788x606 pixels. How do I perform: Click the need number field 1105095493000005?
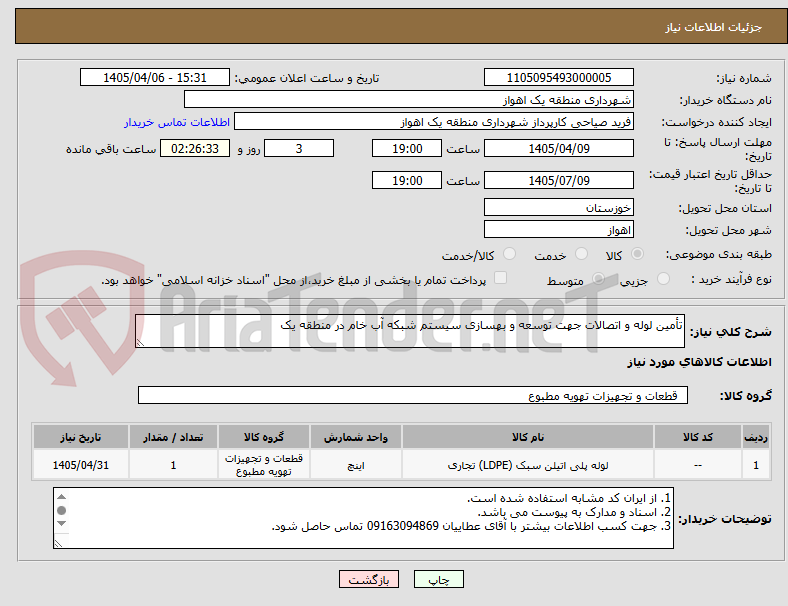(x=558, y=77)
